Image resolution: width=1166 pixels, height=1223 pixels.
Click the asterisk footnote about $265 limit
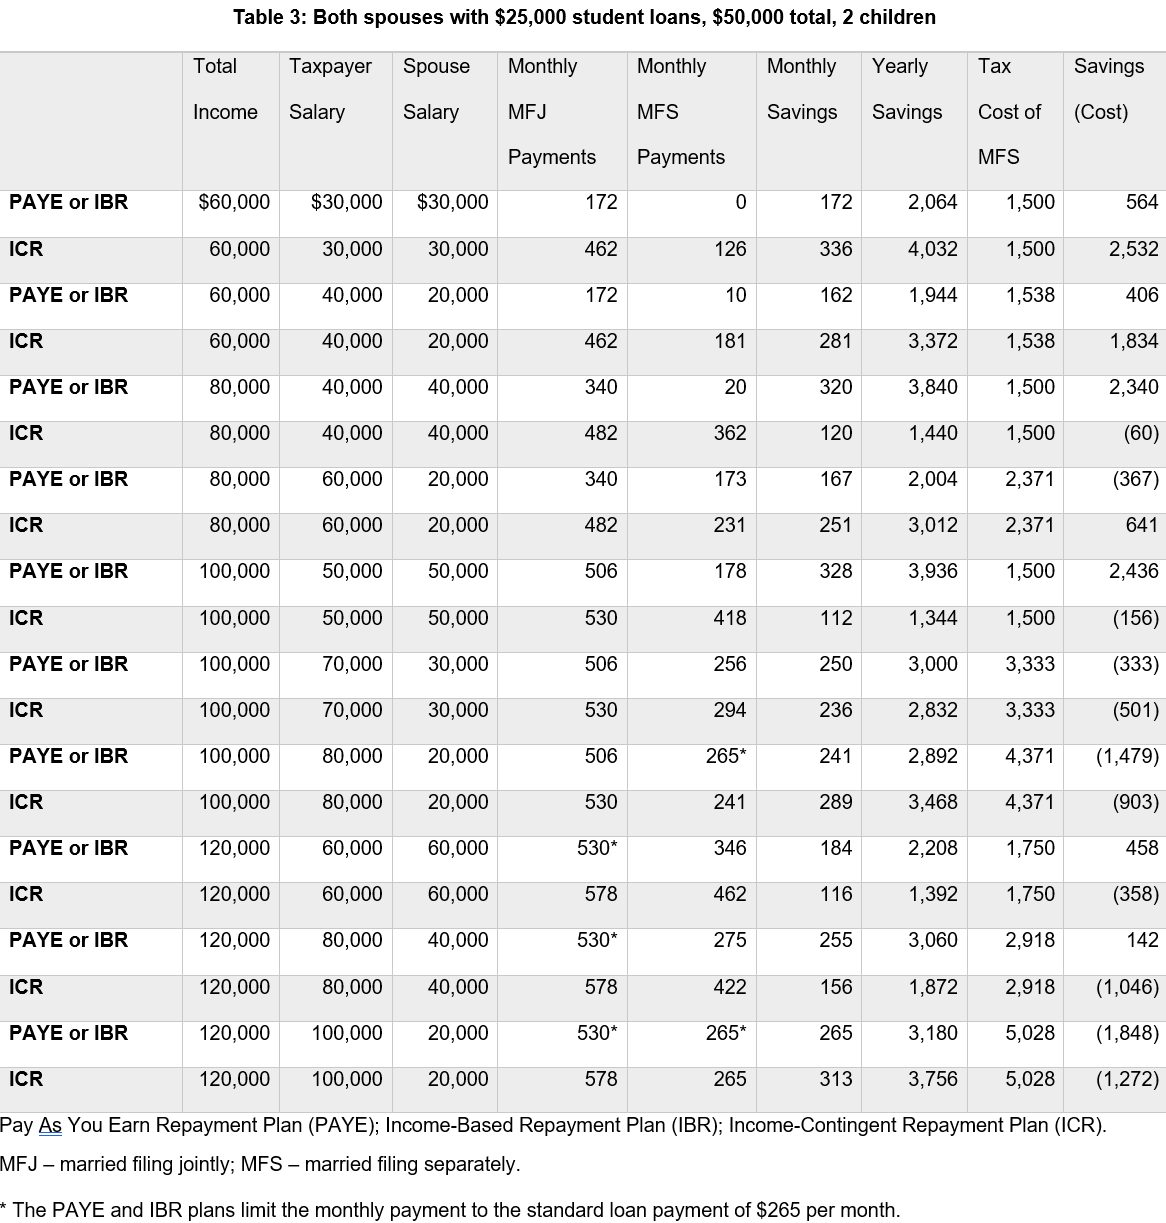[x=450, y=1209]
